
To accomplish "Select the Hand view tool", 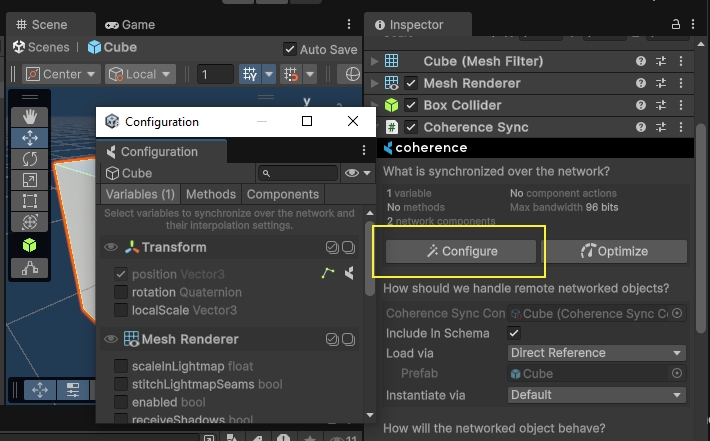I will tap(30, 115).
